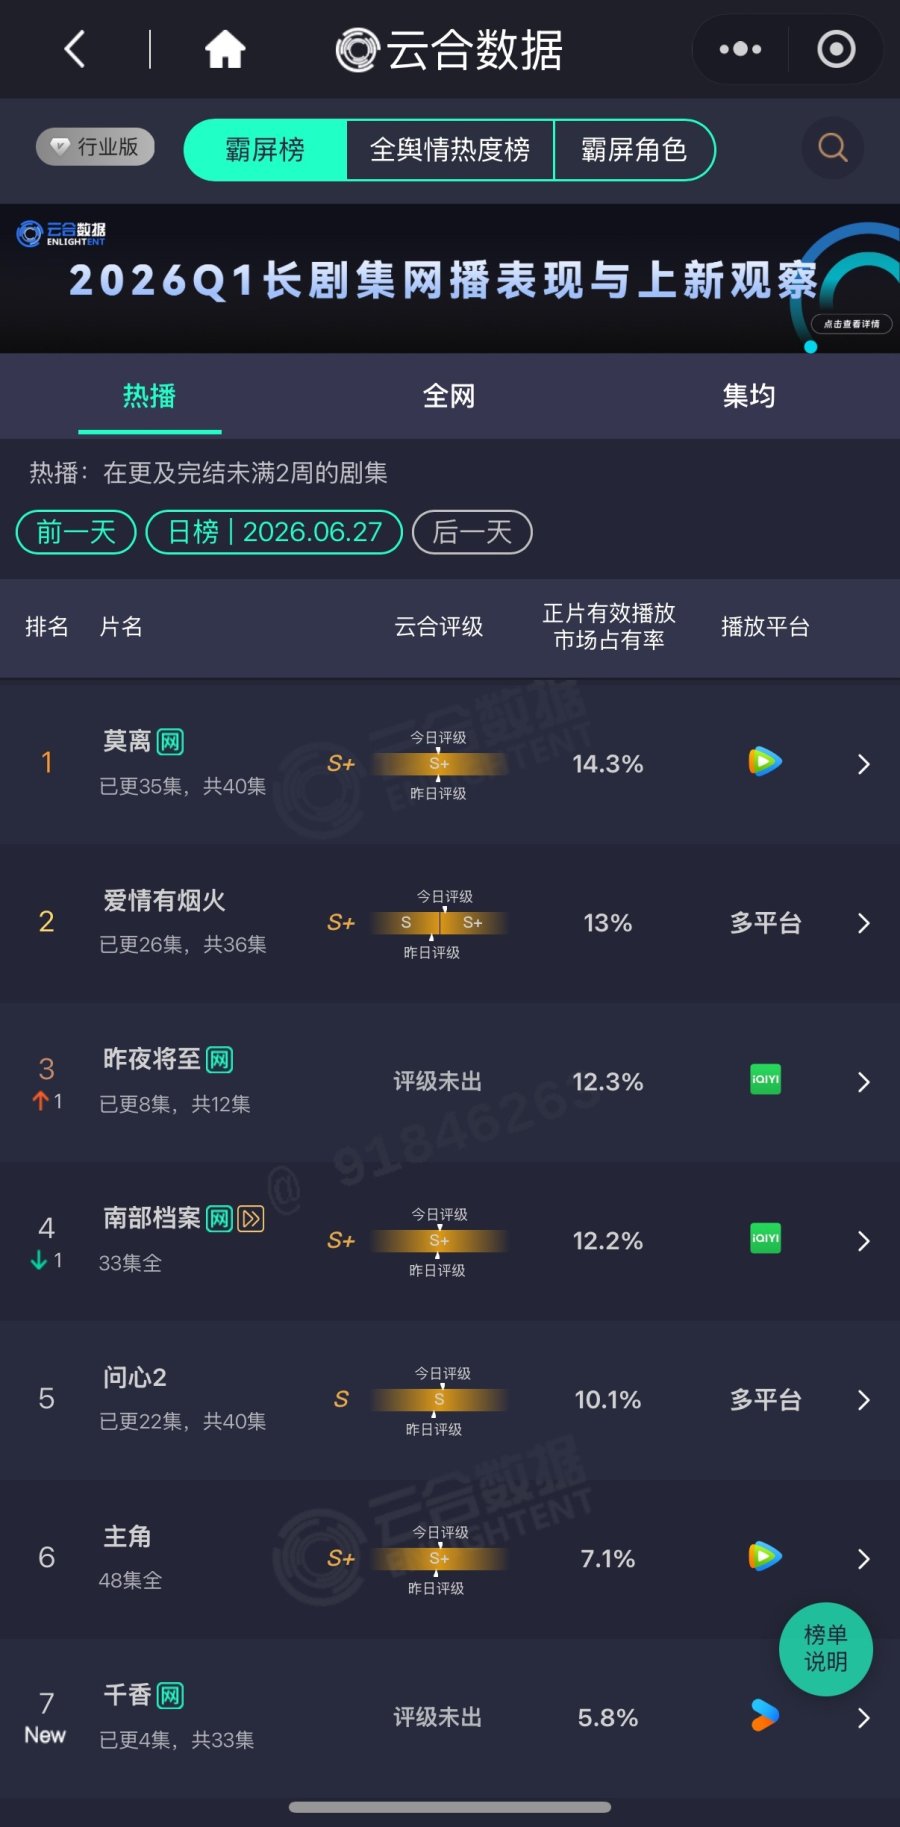Select the 霸屏榜 segment
900x1827 pixels.
(265, 150)
